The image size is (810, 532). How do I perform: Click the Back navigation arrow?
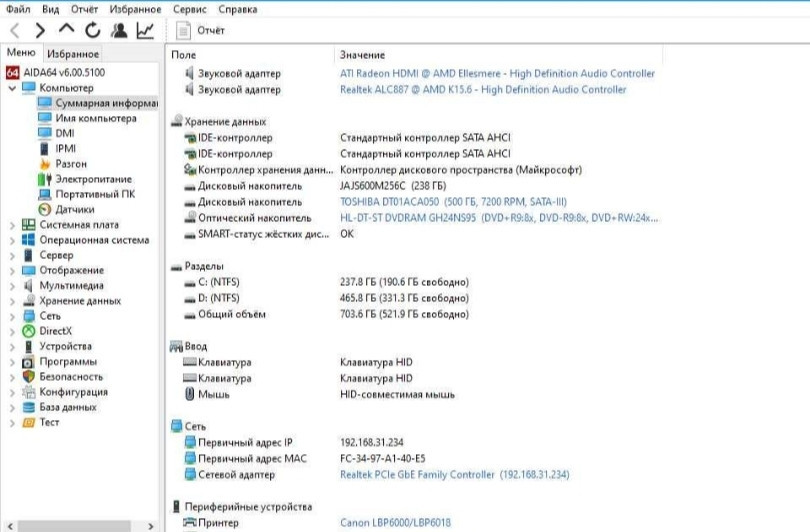point(15,31)
